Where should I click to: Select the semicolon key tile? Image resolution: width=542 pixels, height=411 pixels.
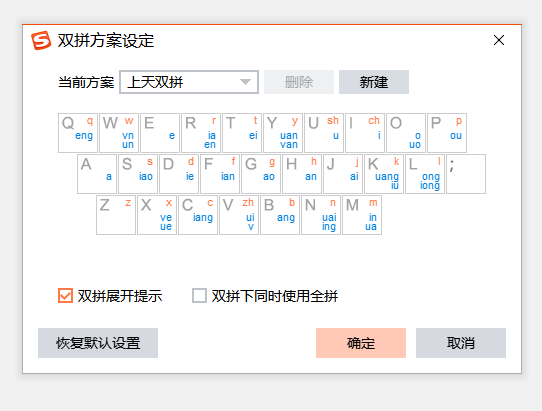click(x=466, y=174)
